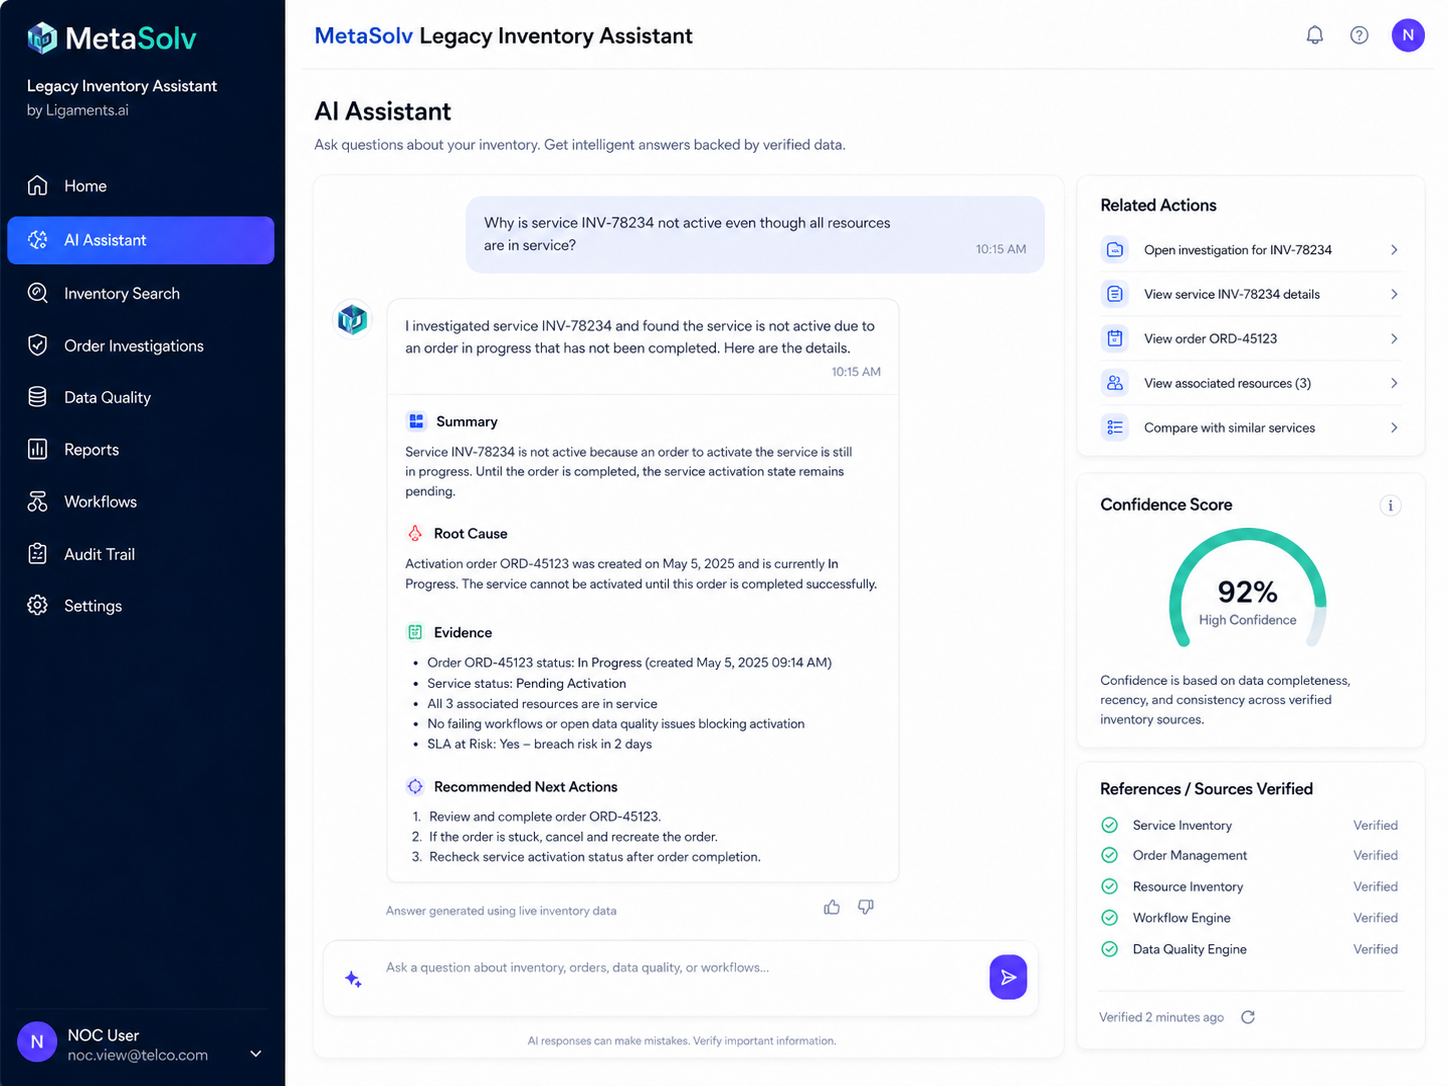Open the Reports section
Image resolution: width=1448 pixels, height=1086 pixels.
point(141,449)
